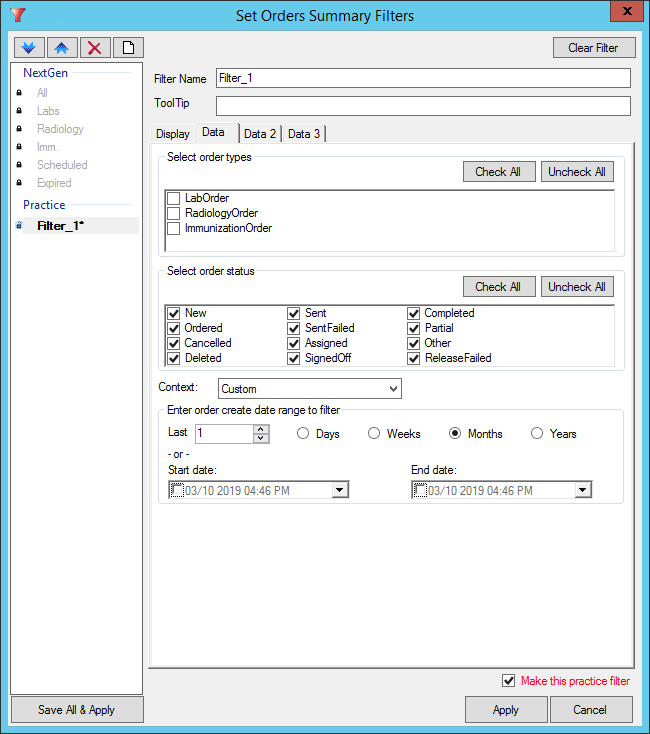The image size is (650, 734).
Task: Click Uncheck All for order types
Action: coord(577,172)
